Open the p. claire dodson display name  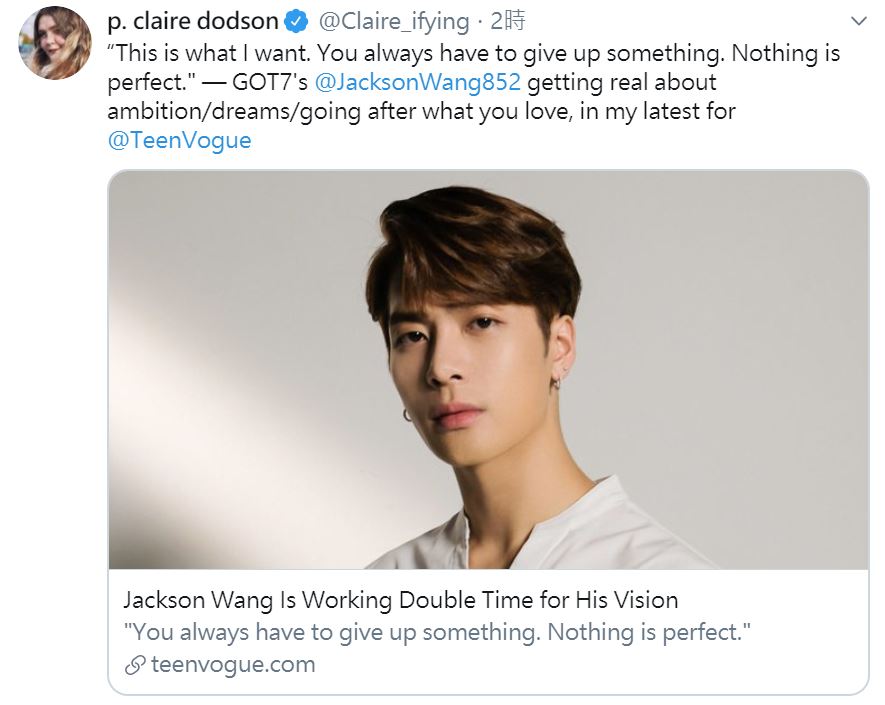tap(192, 22)
